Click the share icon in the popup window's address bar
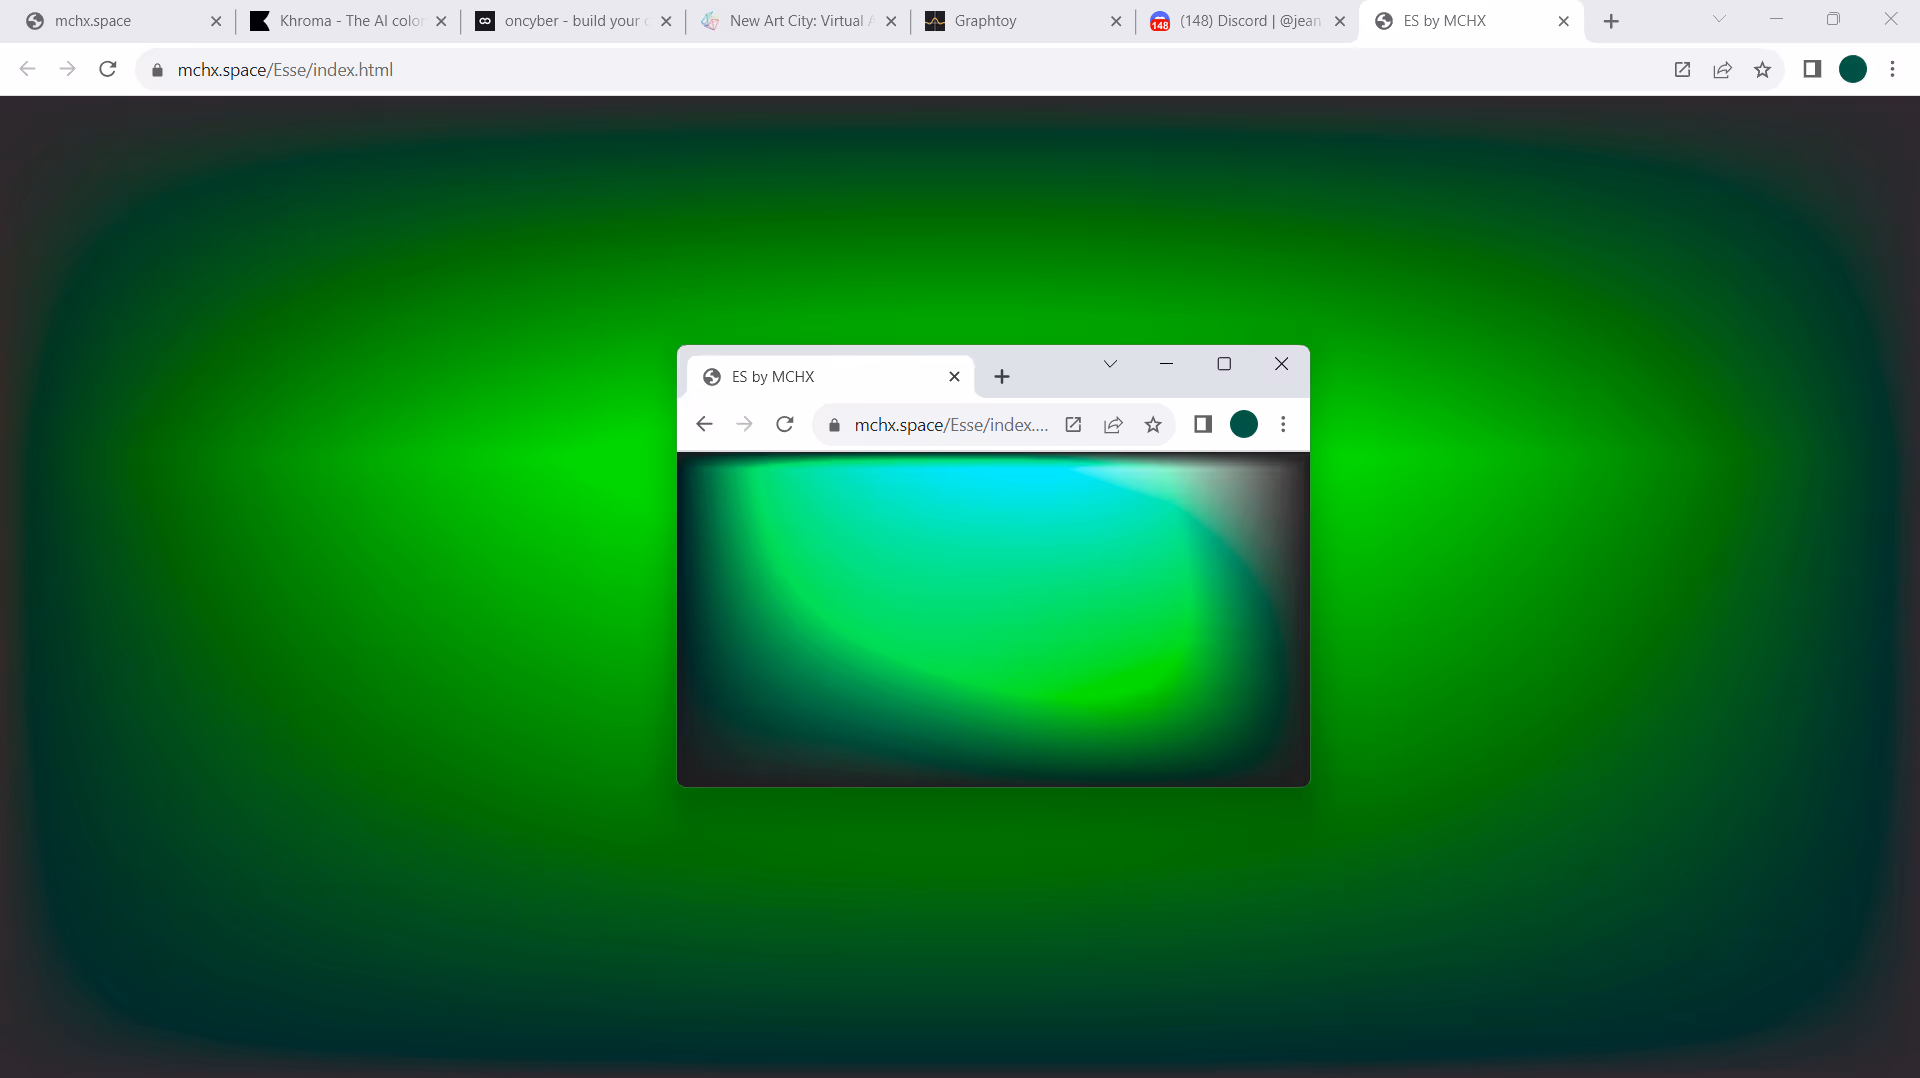 point(1113,425)
